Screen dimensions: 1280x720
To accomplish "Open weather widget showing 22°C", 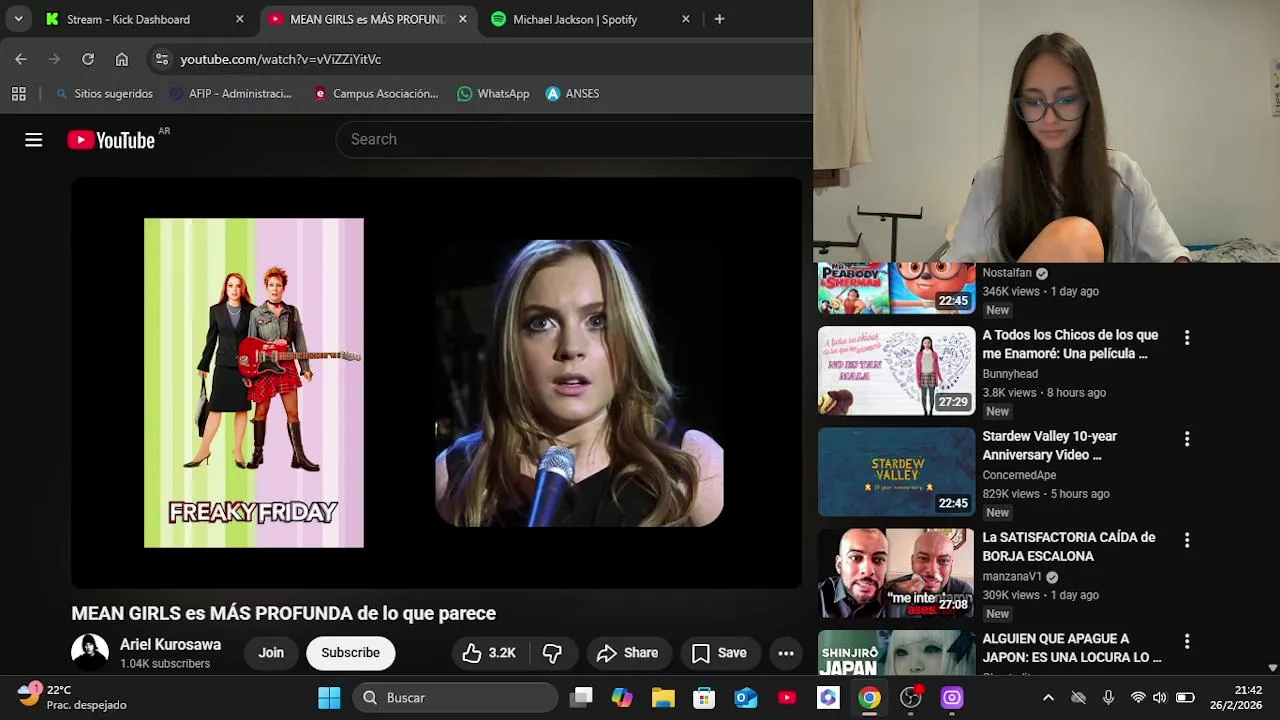I will point(72,698).
